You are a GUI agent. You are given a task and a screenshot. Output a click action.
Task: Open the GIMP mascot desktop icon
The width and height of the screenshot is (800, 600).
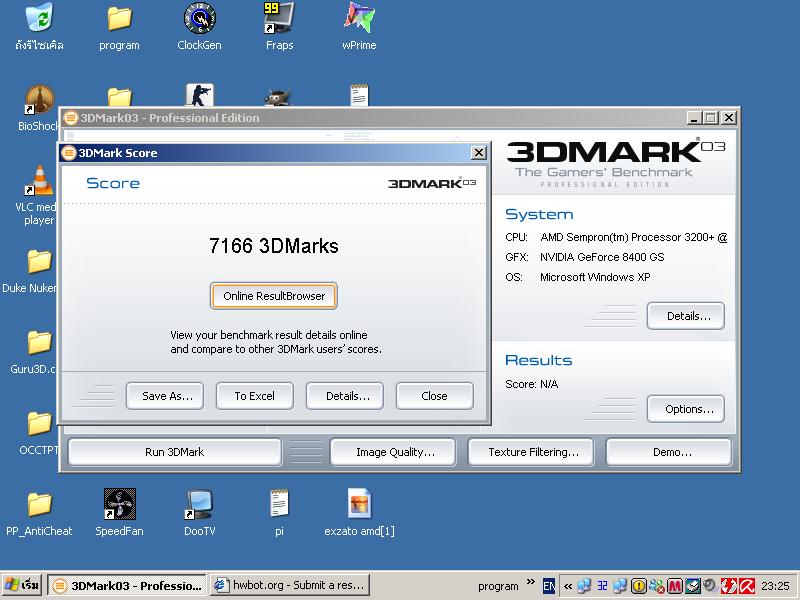(278, 97)
